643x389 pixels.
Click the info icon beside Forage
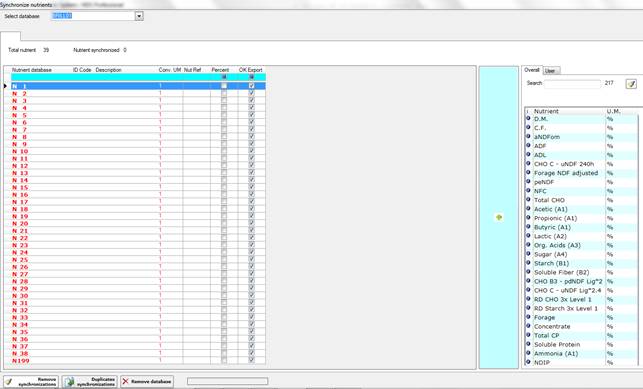(x=528, y=317)
